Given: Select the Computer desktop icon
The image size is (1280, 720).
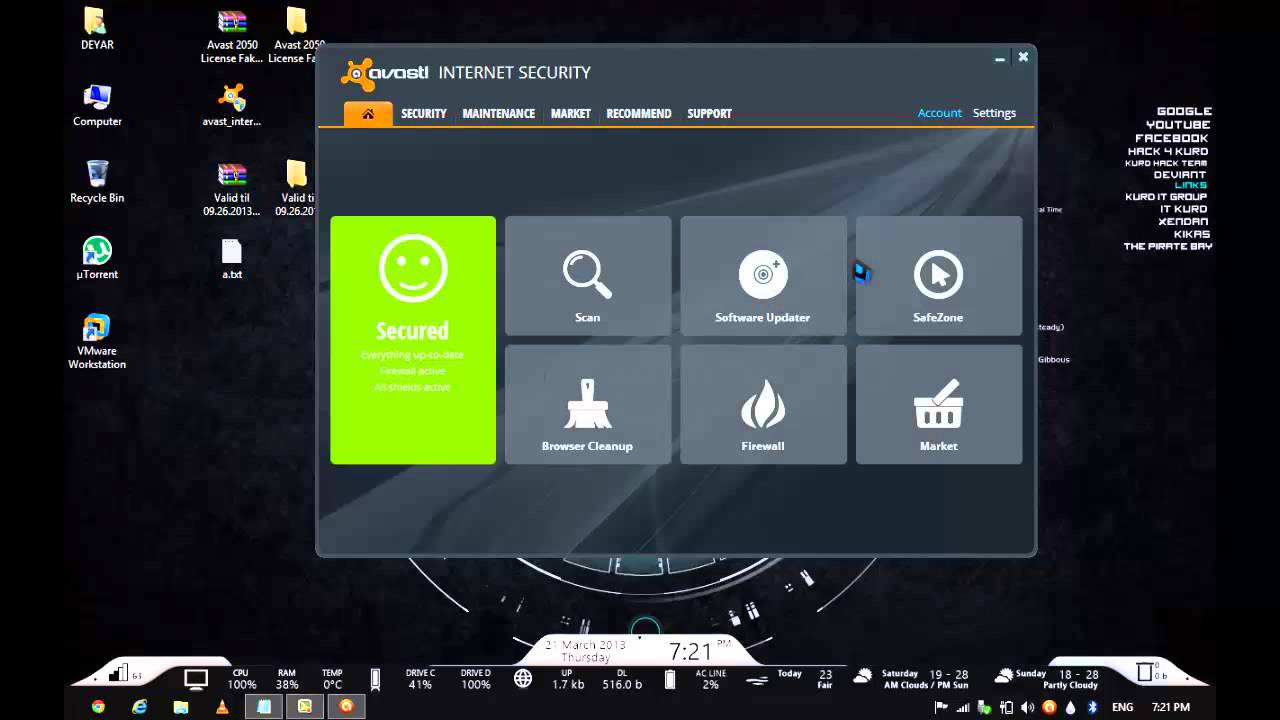Looking at the screenshot, I should pyautogui.click(x=97, y=106).
